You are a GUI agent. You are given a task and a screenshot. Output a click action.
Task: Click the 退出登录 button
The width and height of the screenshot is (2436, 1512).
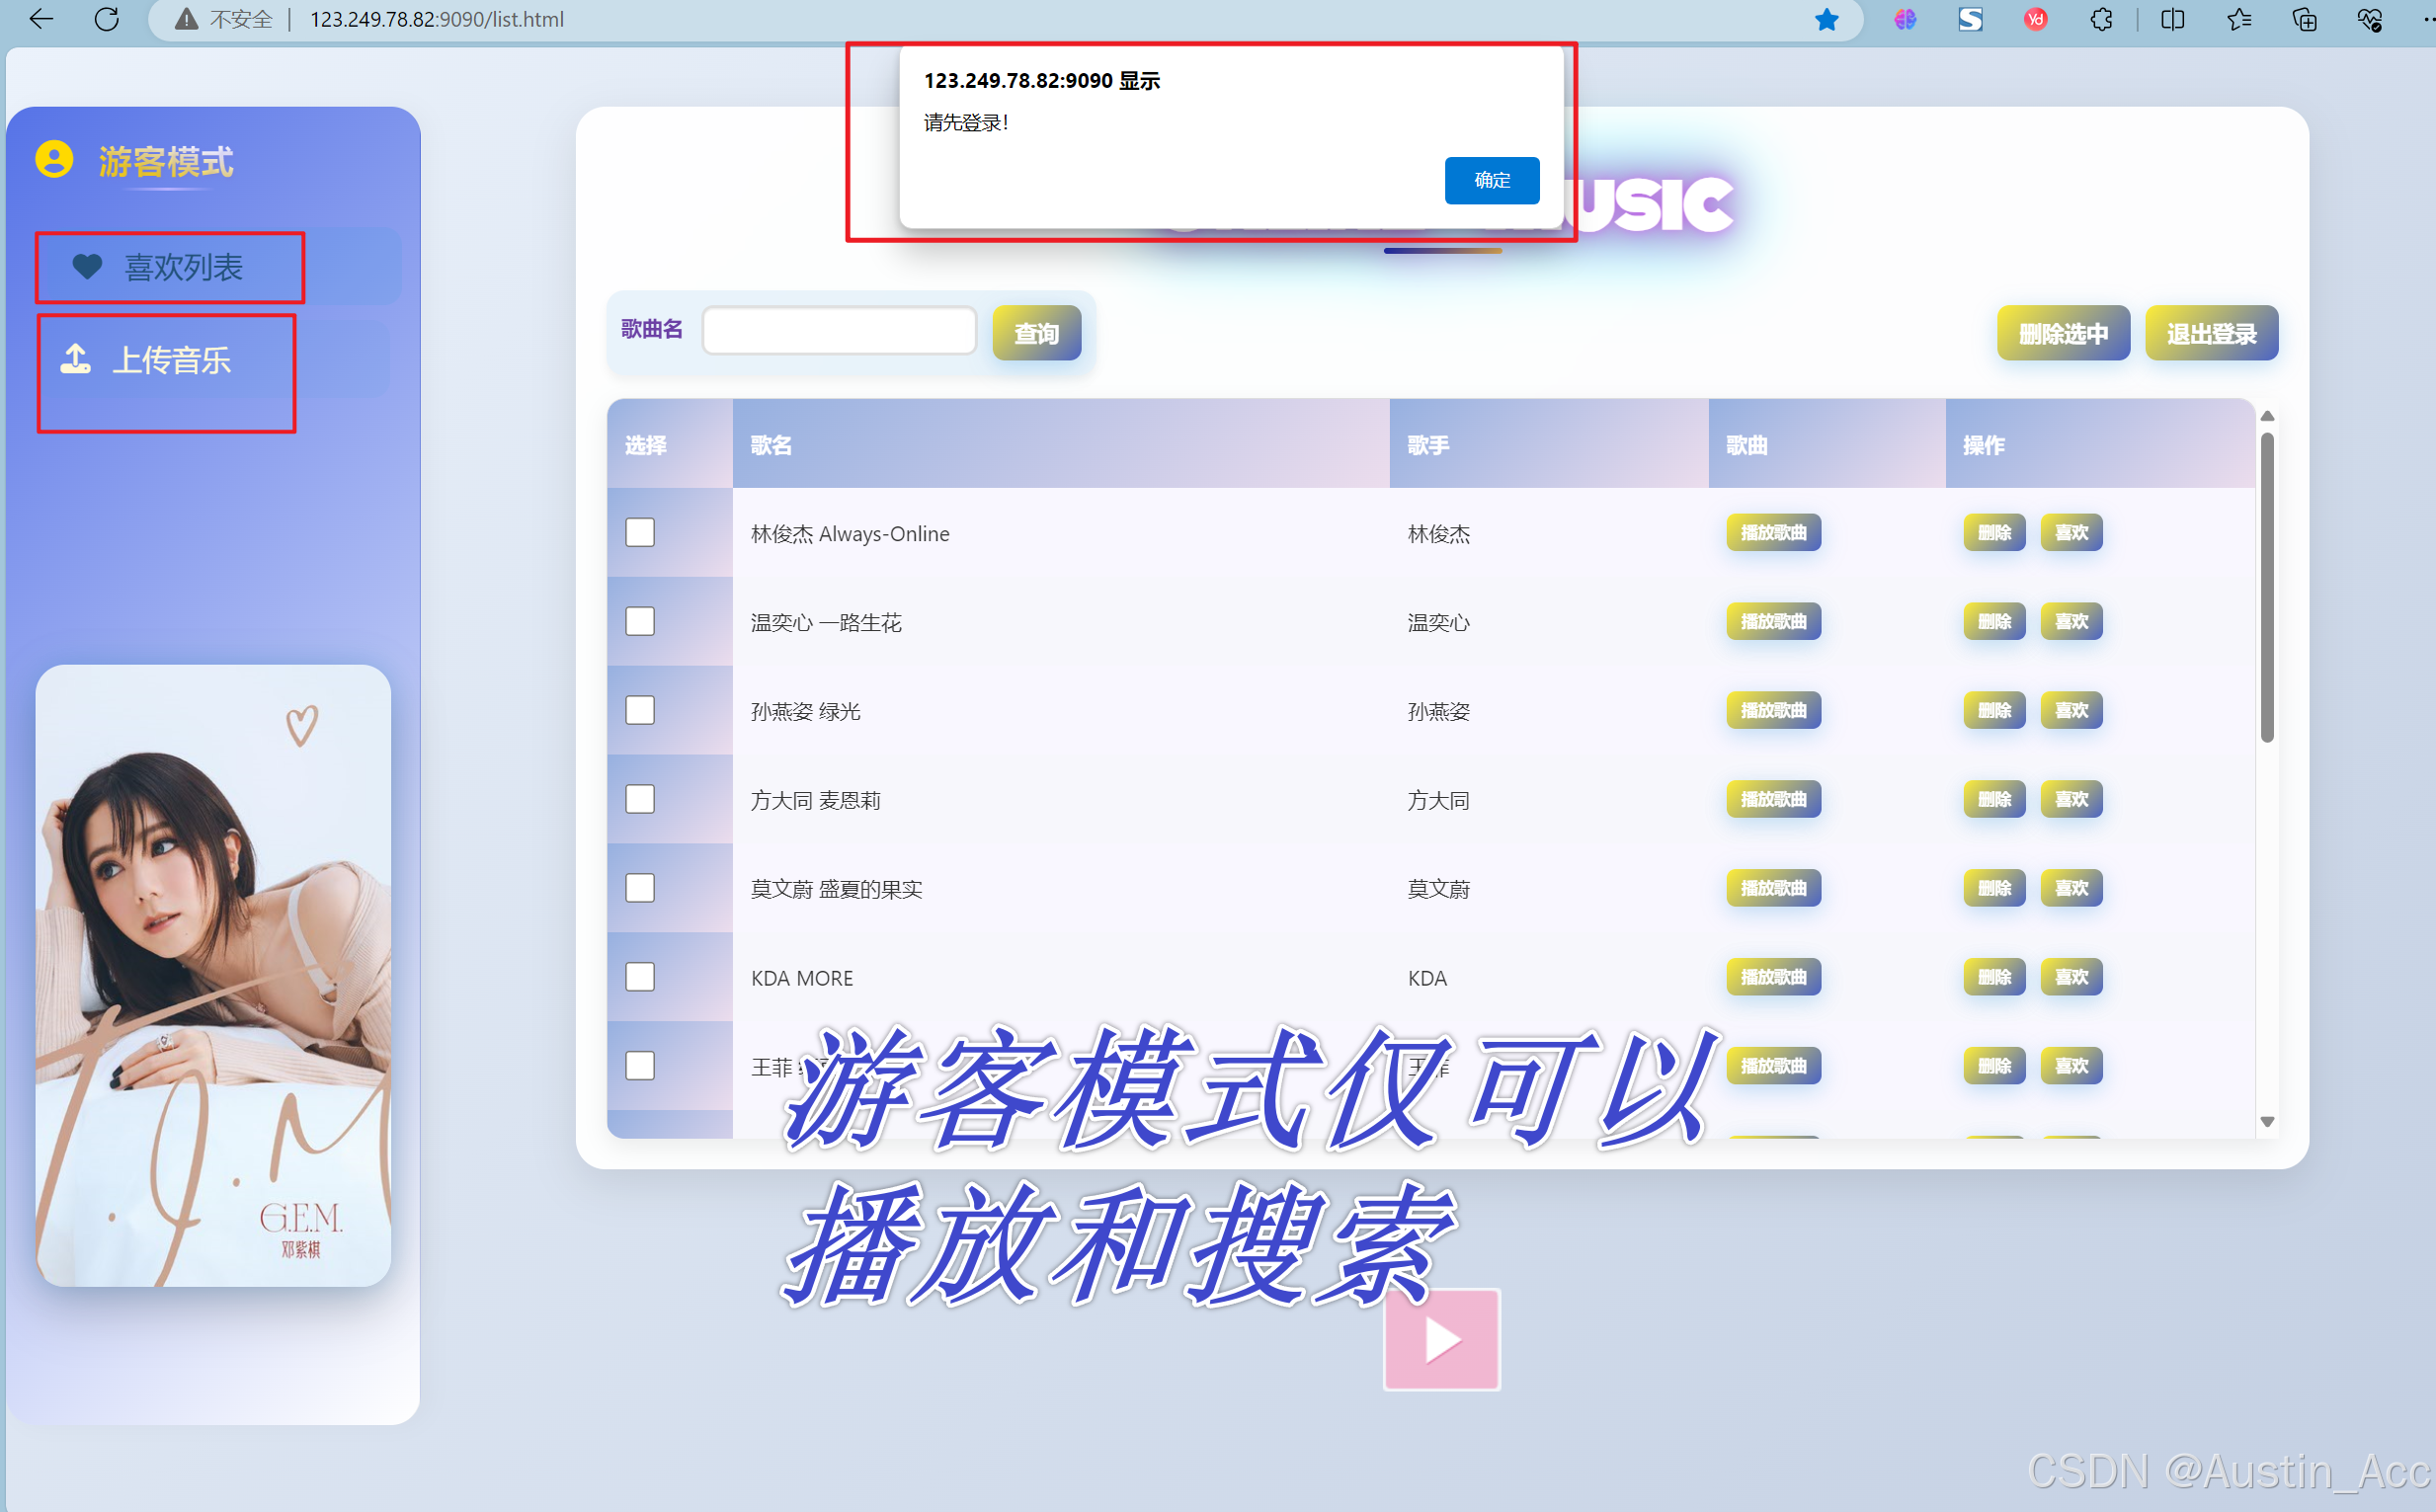click(2210, 333)
